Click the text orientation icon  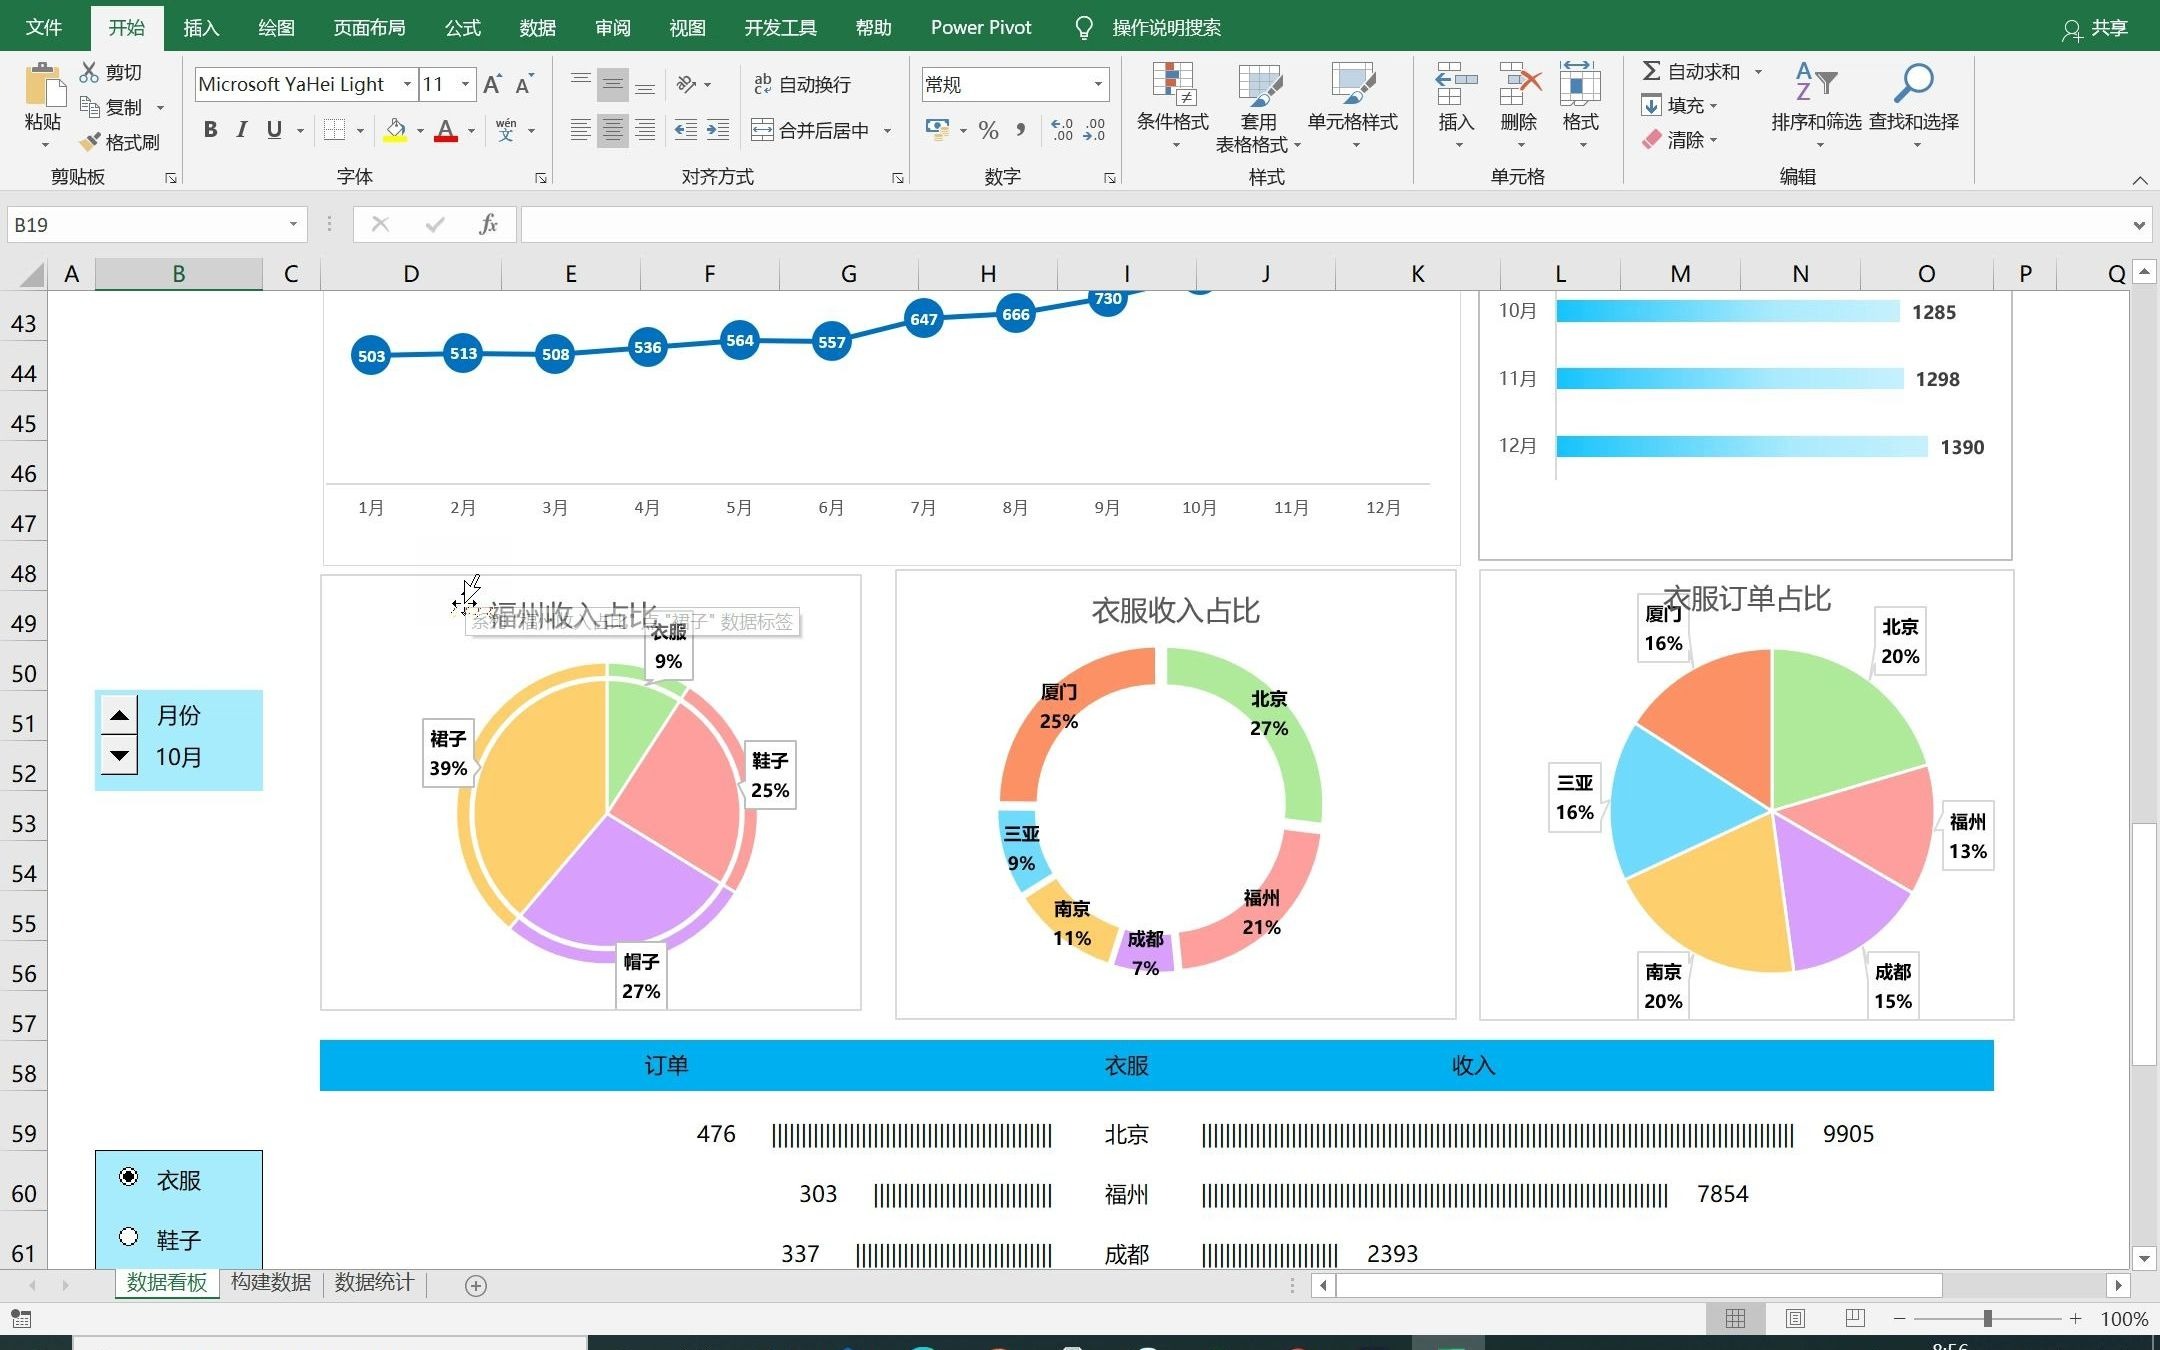pyautogui.click(x=687, y=84)
